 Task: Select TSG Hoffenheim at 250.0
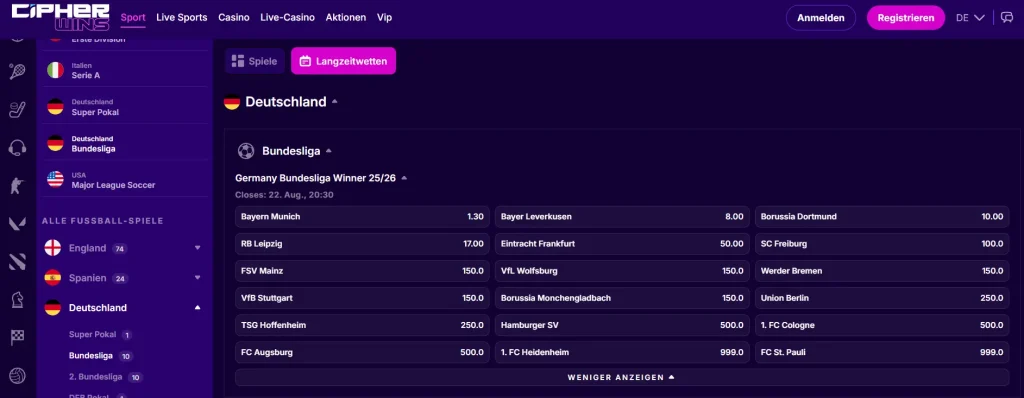tap(362, 325)
